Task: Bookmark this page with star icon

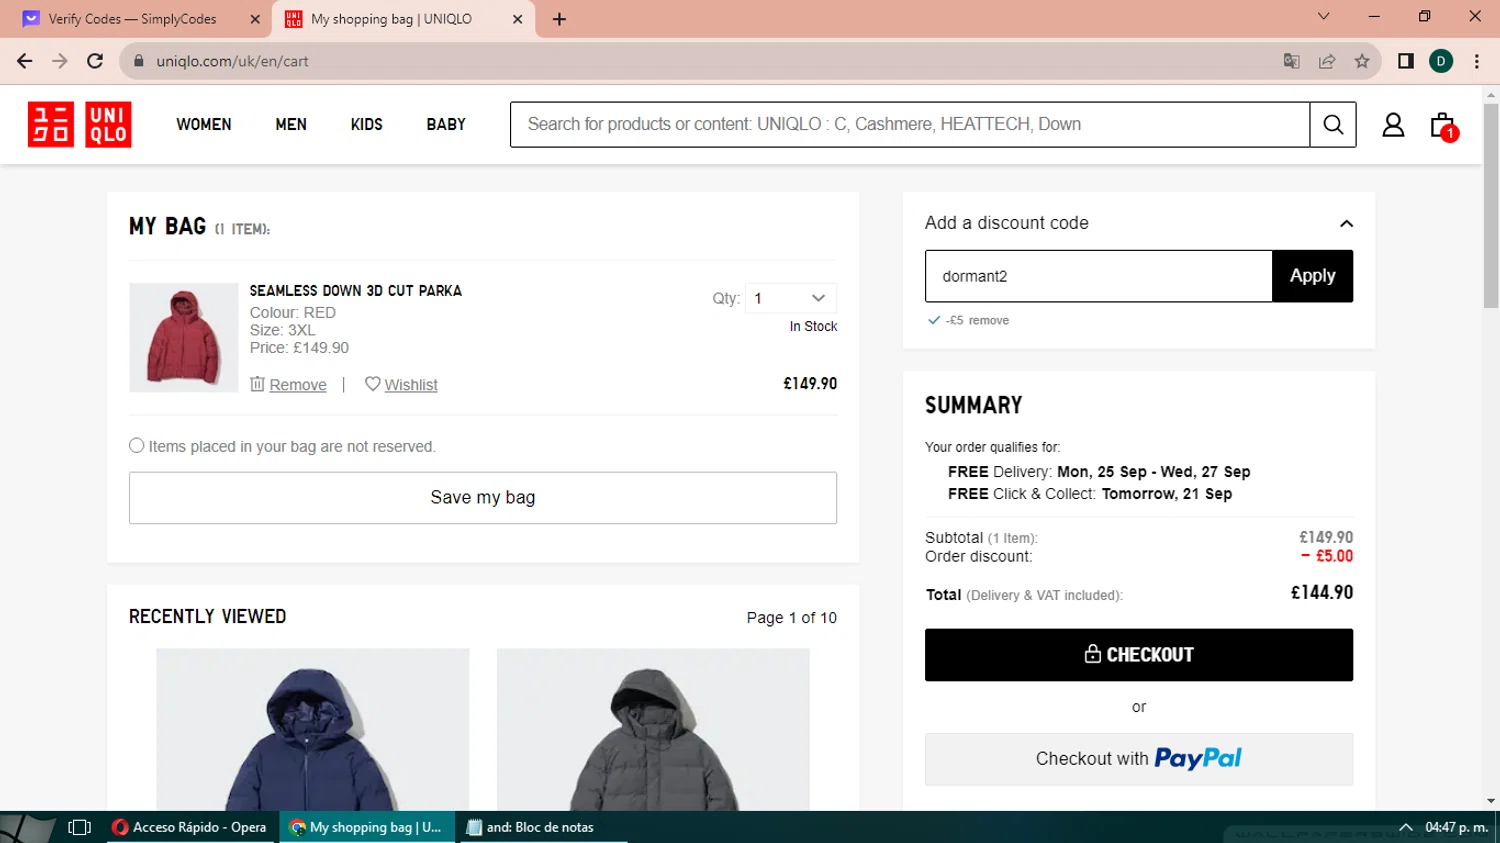Action: pyautogui.click(x=1362, y=61)
